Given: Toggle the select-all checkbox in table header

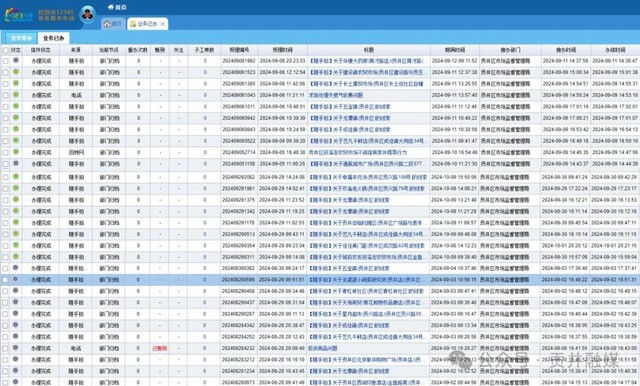Looking at the screenshot, I should coord(5,50).
